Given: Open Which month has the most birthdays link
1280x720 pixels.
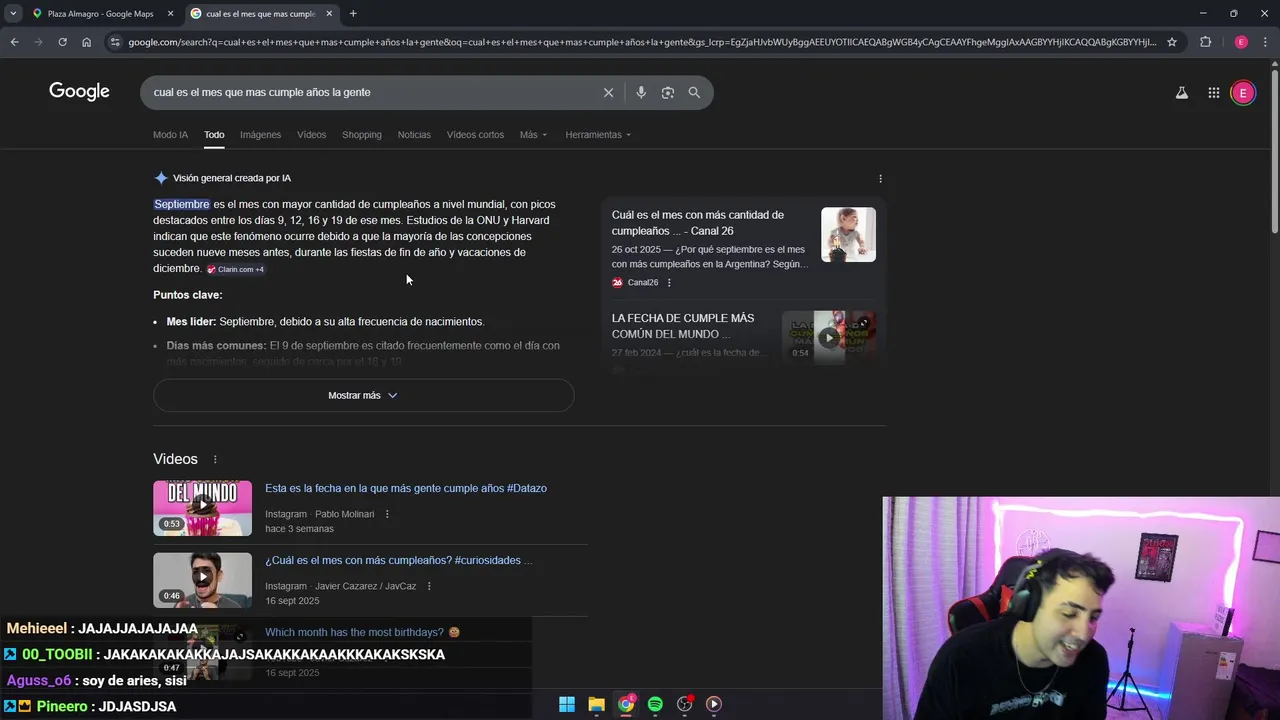Looking at the screenshot, I should point(362,632).
